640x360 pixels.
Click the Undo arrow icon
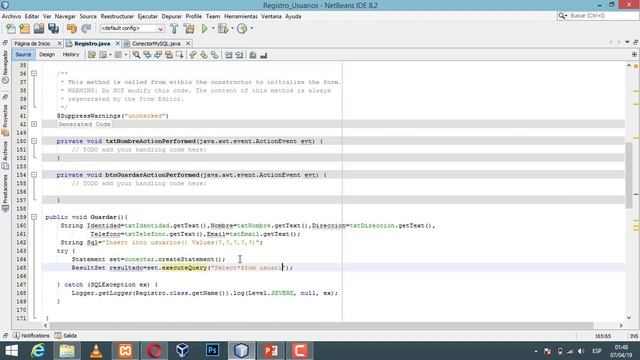(x=72, y=29)
